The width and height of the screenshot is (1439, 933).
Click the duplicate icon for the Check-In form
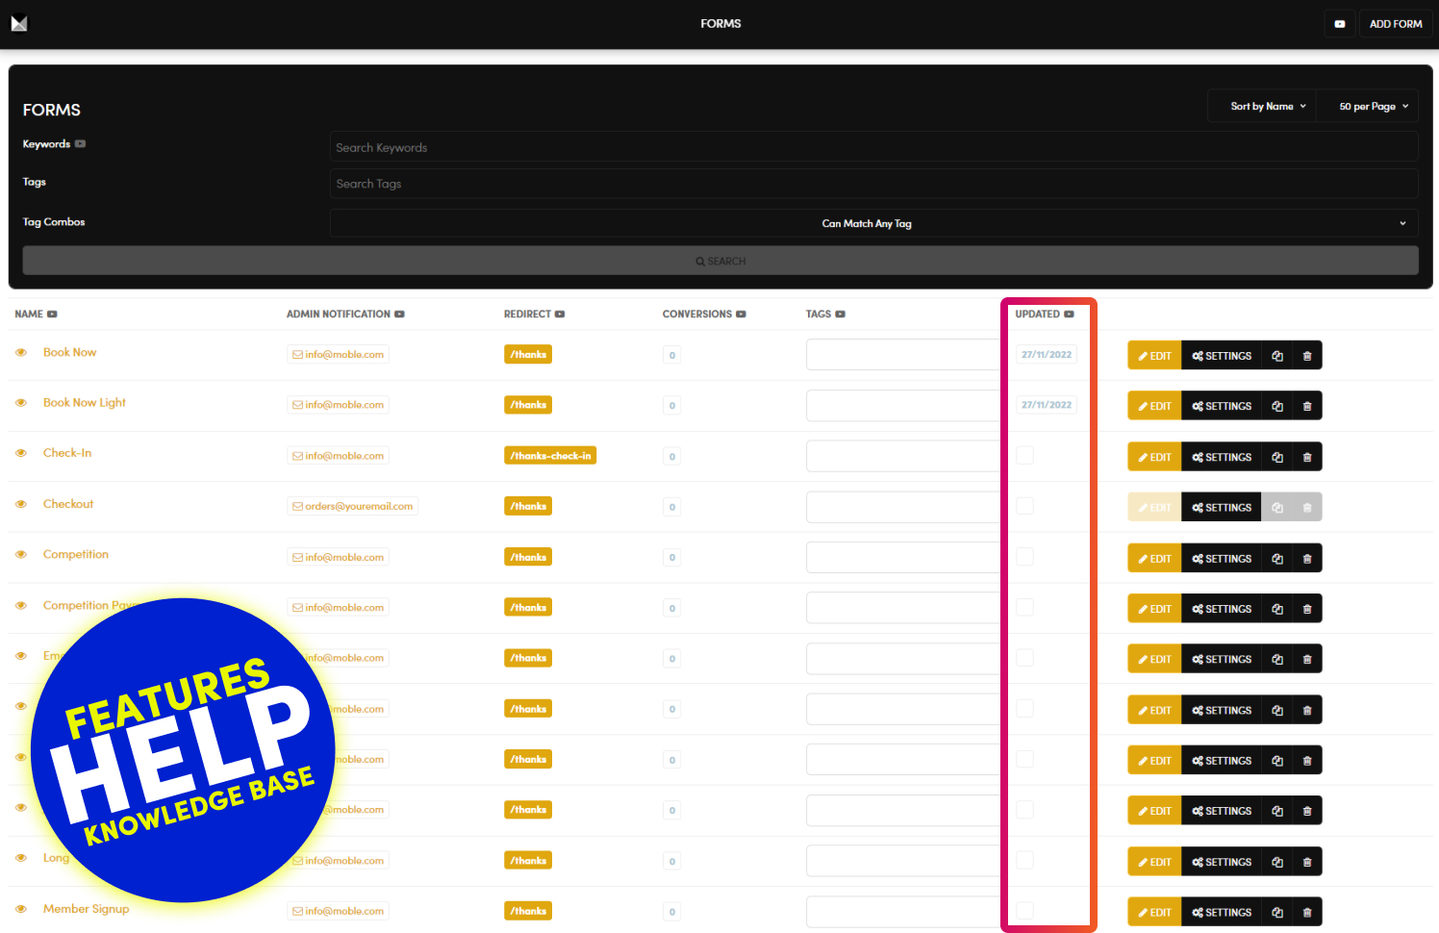1277,457
